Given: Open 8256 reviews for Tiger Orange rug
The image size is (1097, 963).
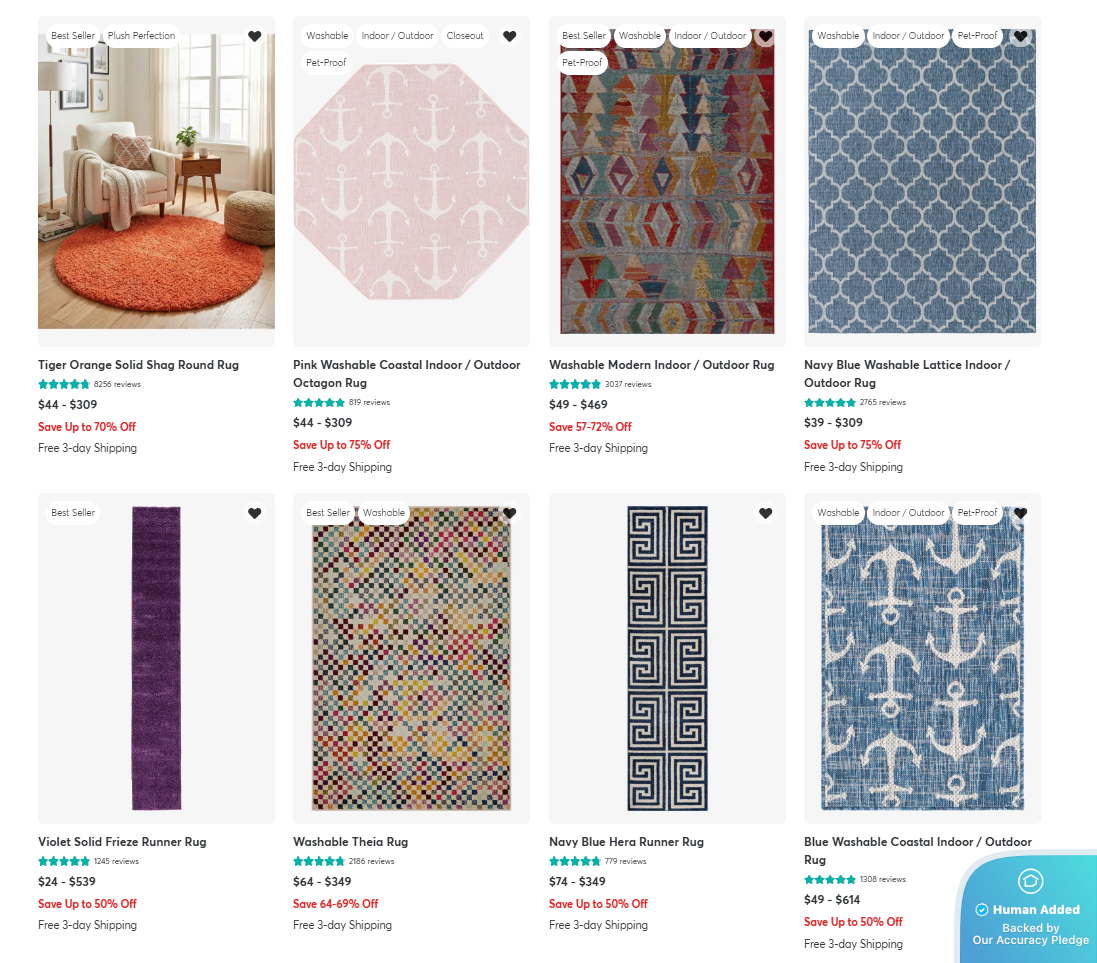Looking at the screenshot, I should pos(117,384).
